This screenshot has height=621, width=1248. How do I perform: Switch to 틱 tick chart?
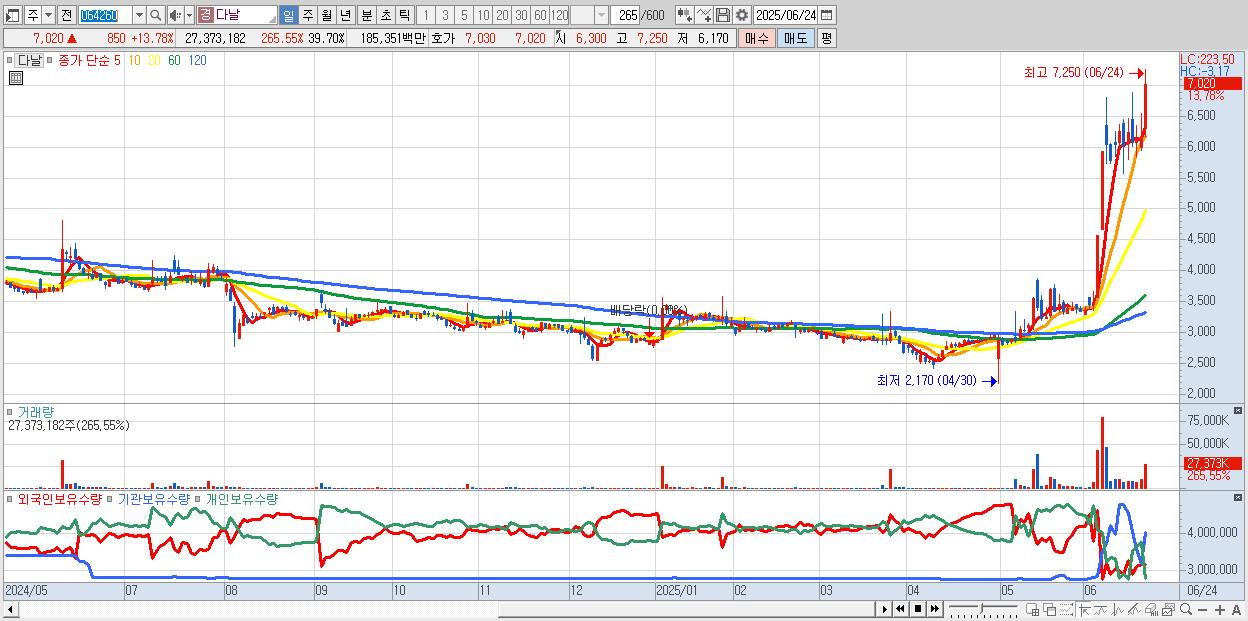(404, 15)
